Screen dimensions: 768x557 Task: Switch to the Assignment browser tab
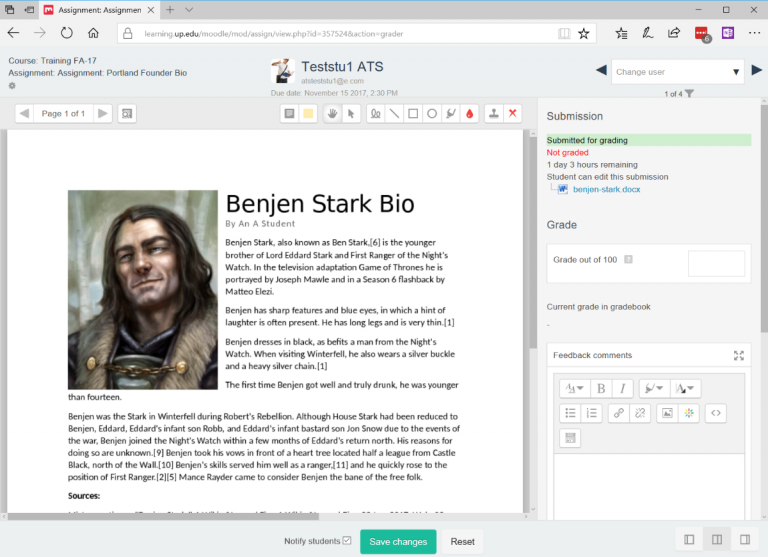point(99,10)
